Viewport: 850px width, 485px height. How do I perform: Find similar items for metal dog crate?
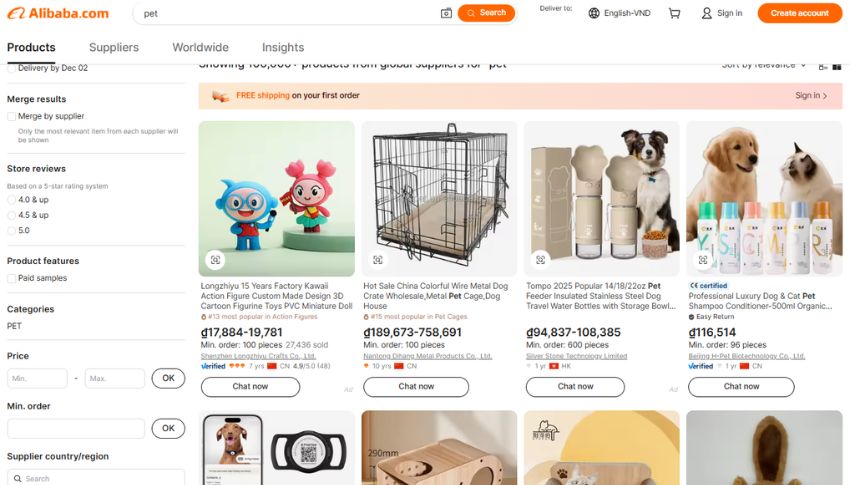378,260
